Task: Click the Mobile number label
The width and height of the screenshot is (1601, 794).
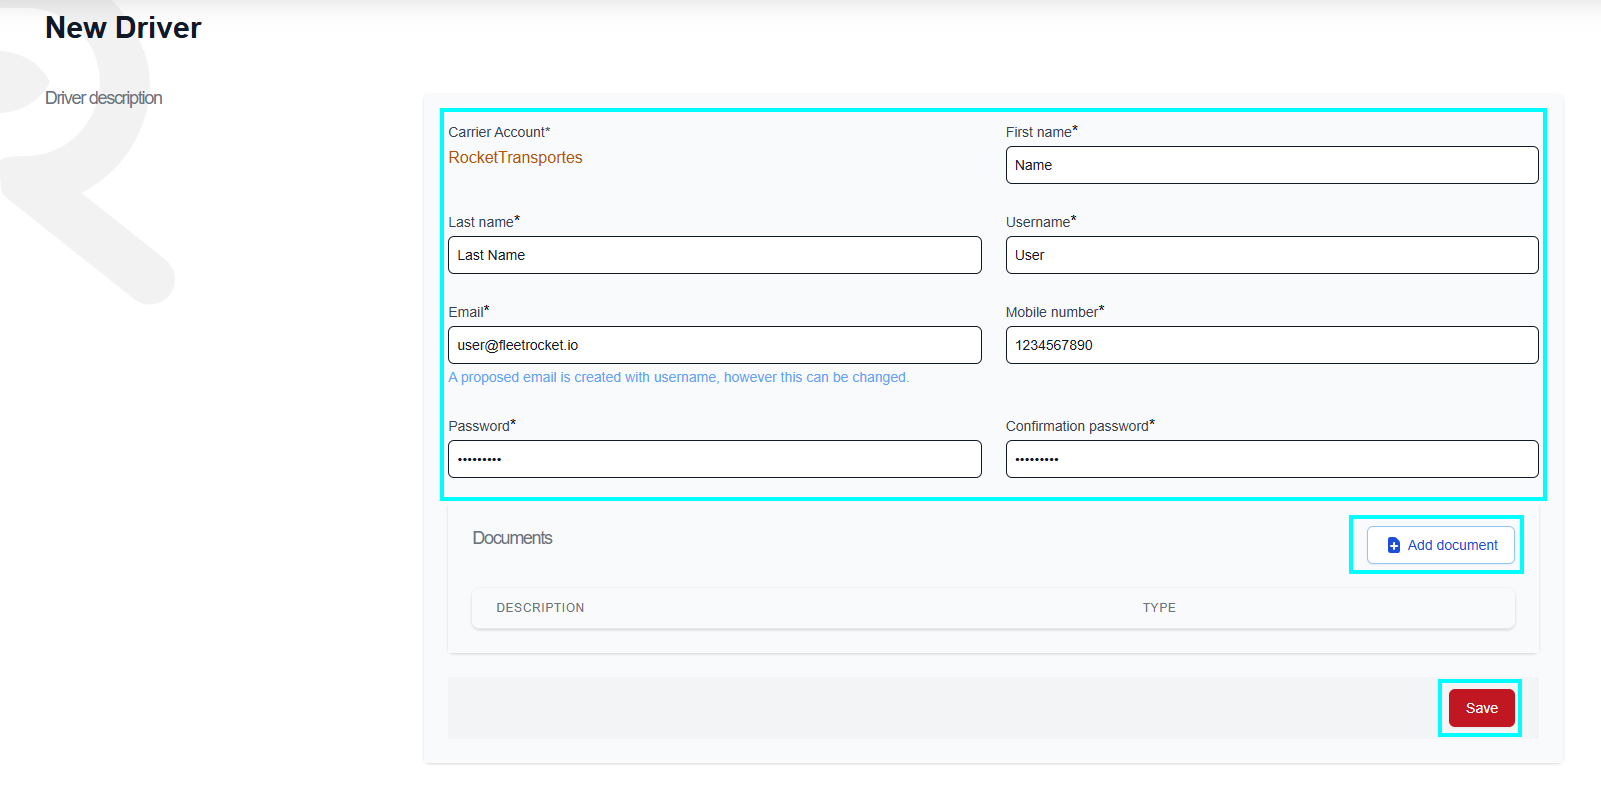Action: point(1055,312)
